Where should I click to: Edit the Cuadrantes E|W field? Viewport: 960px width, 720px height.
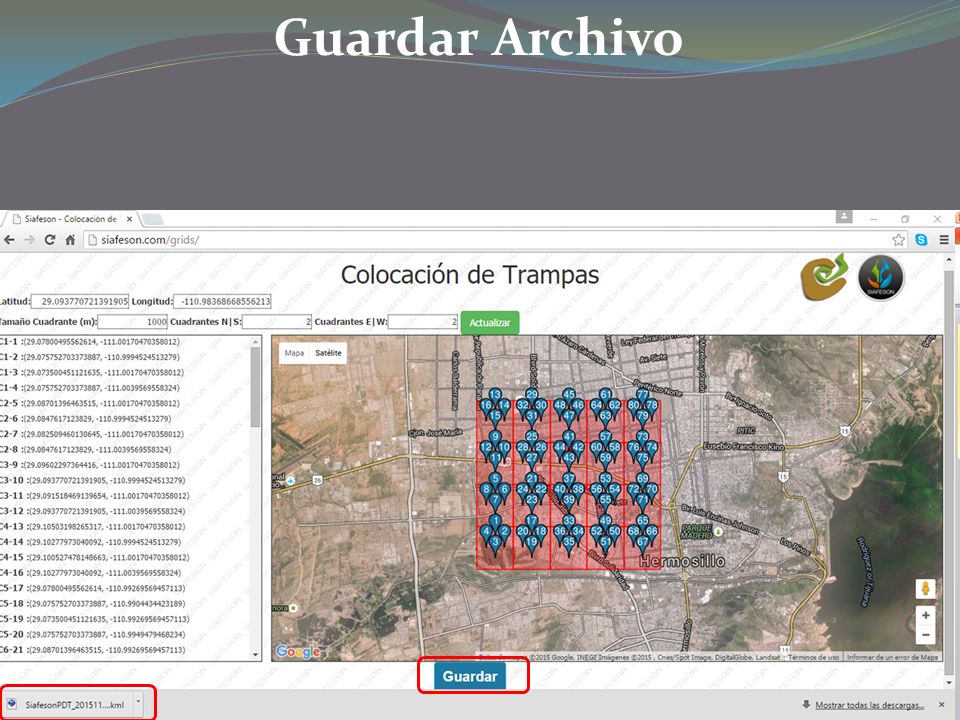(x=422, y=321)
